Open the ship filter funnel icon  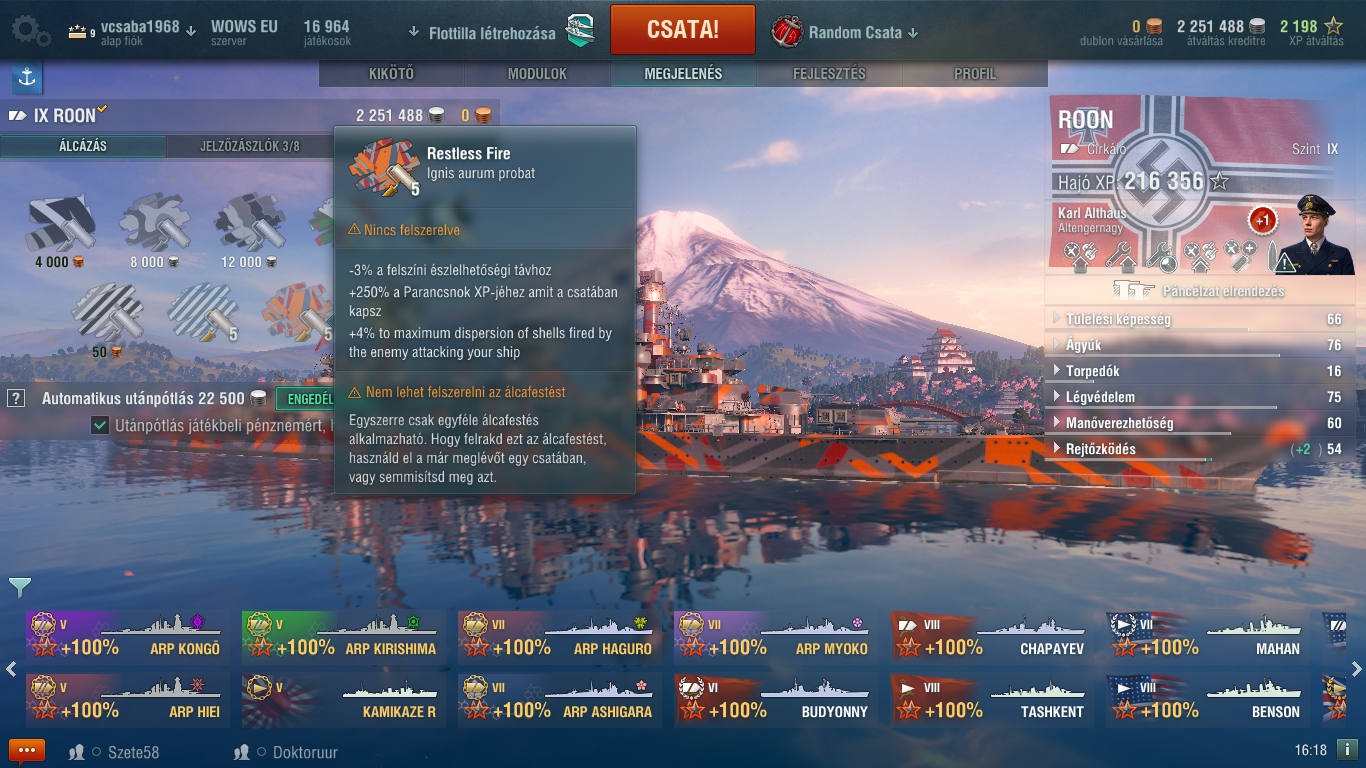tap(19, 587)
